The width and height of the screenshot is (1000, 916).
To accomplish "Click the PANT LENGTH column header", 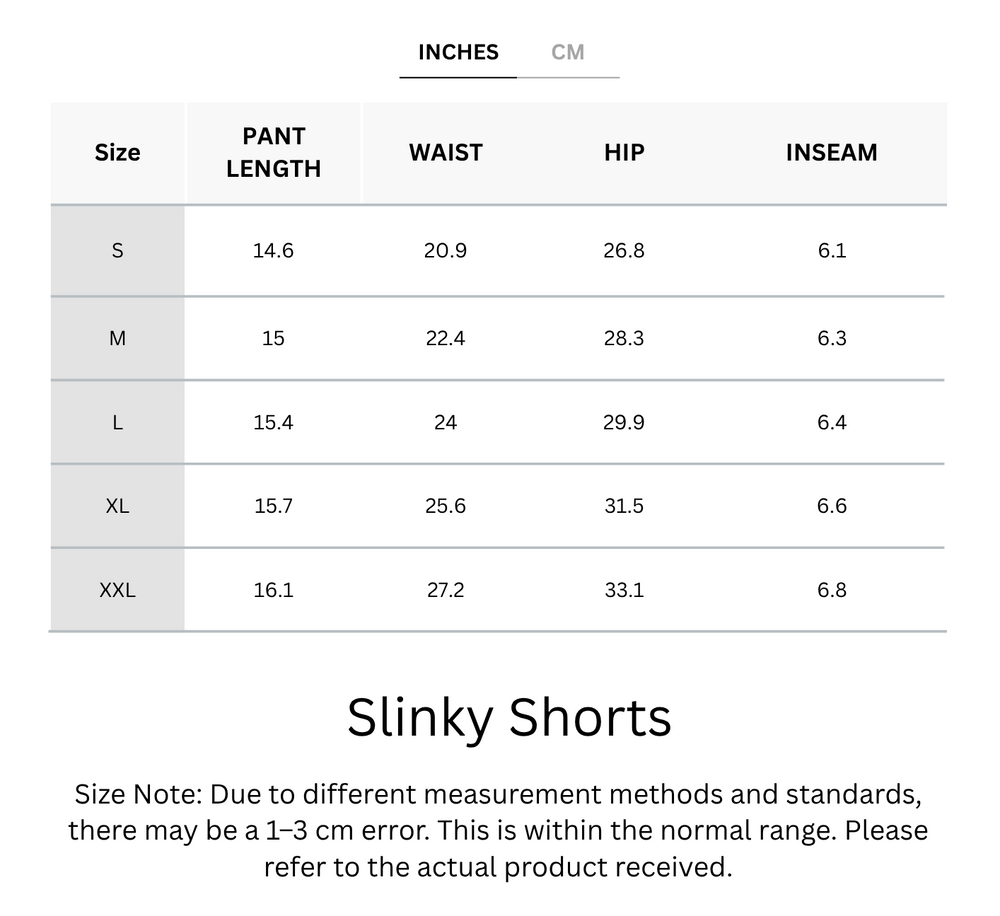I will pos(273,153).
